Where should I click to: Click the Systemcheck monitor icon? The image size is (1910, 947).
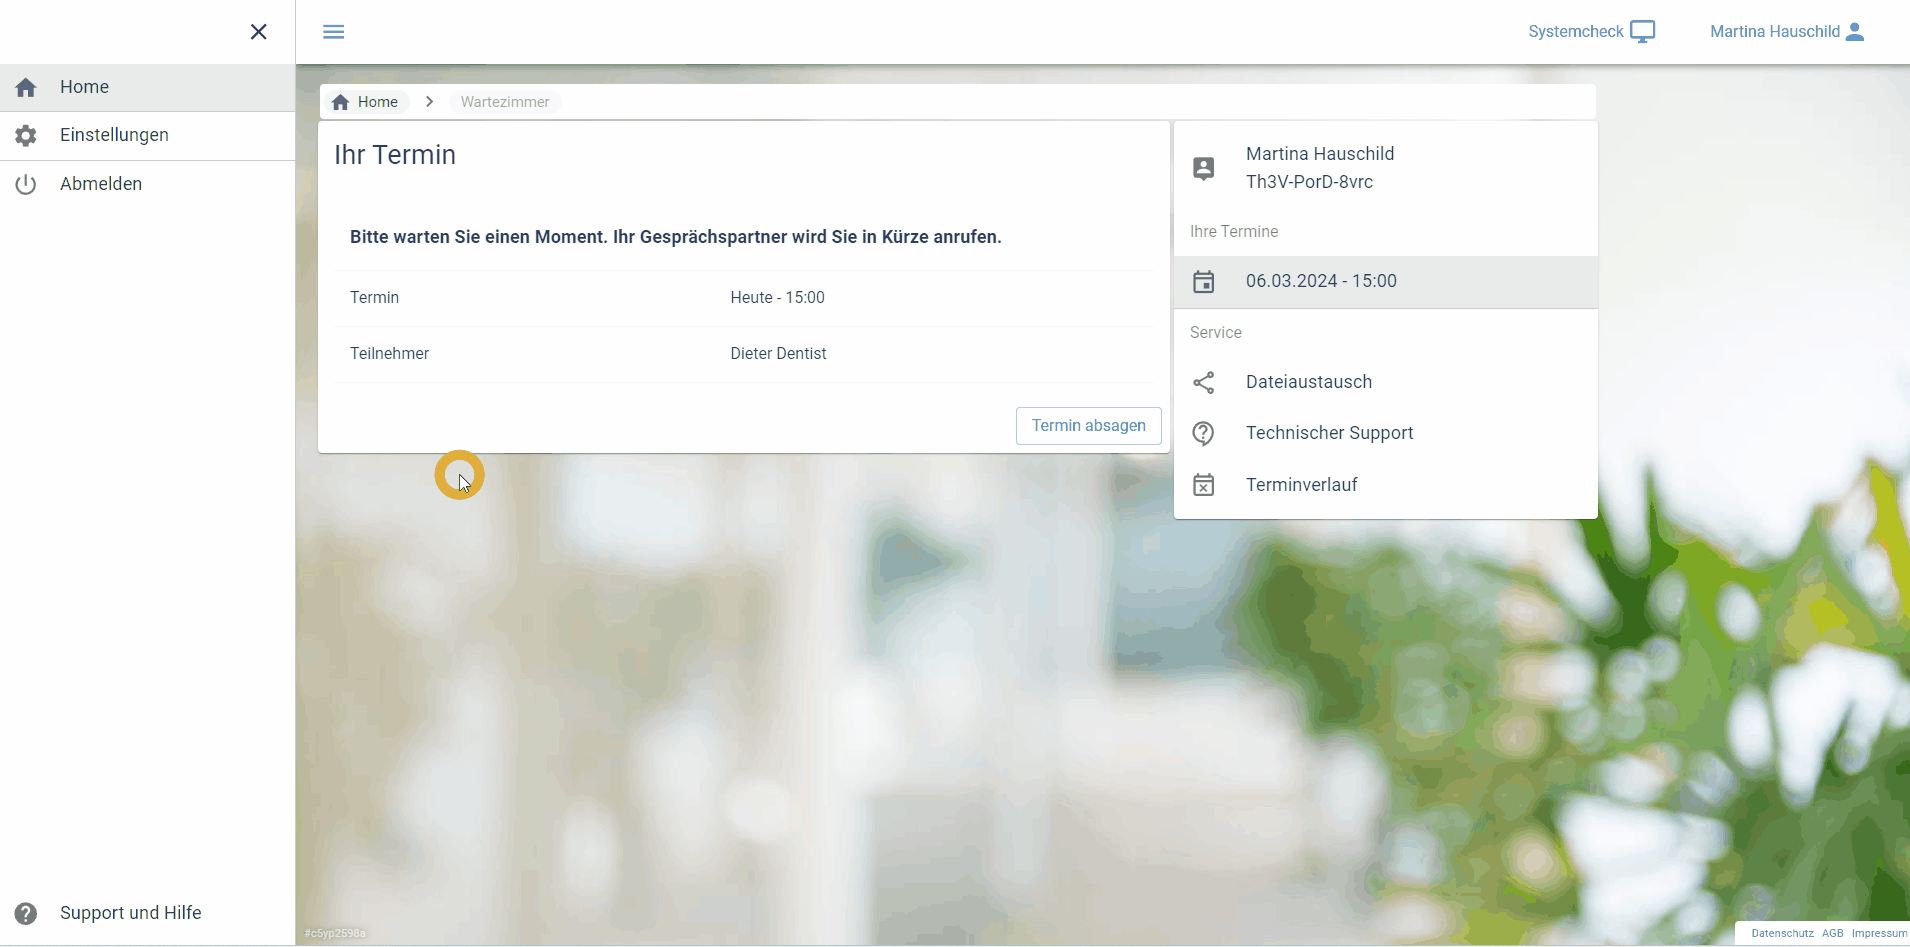[x=1642, y=32]
